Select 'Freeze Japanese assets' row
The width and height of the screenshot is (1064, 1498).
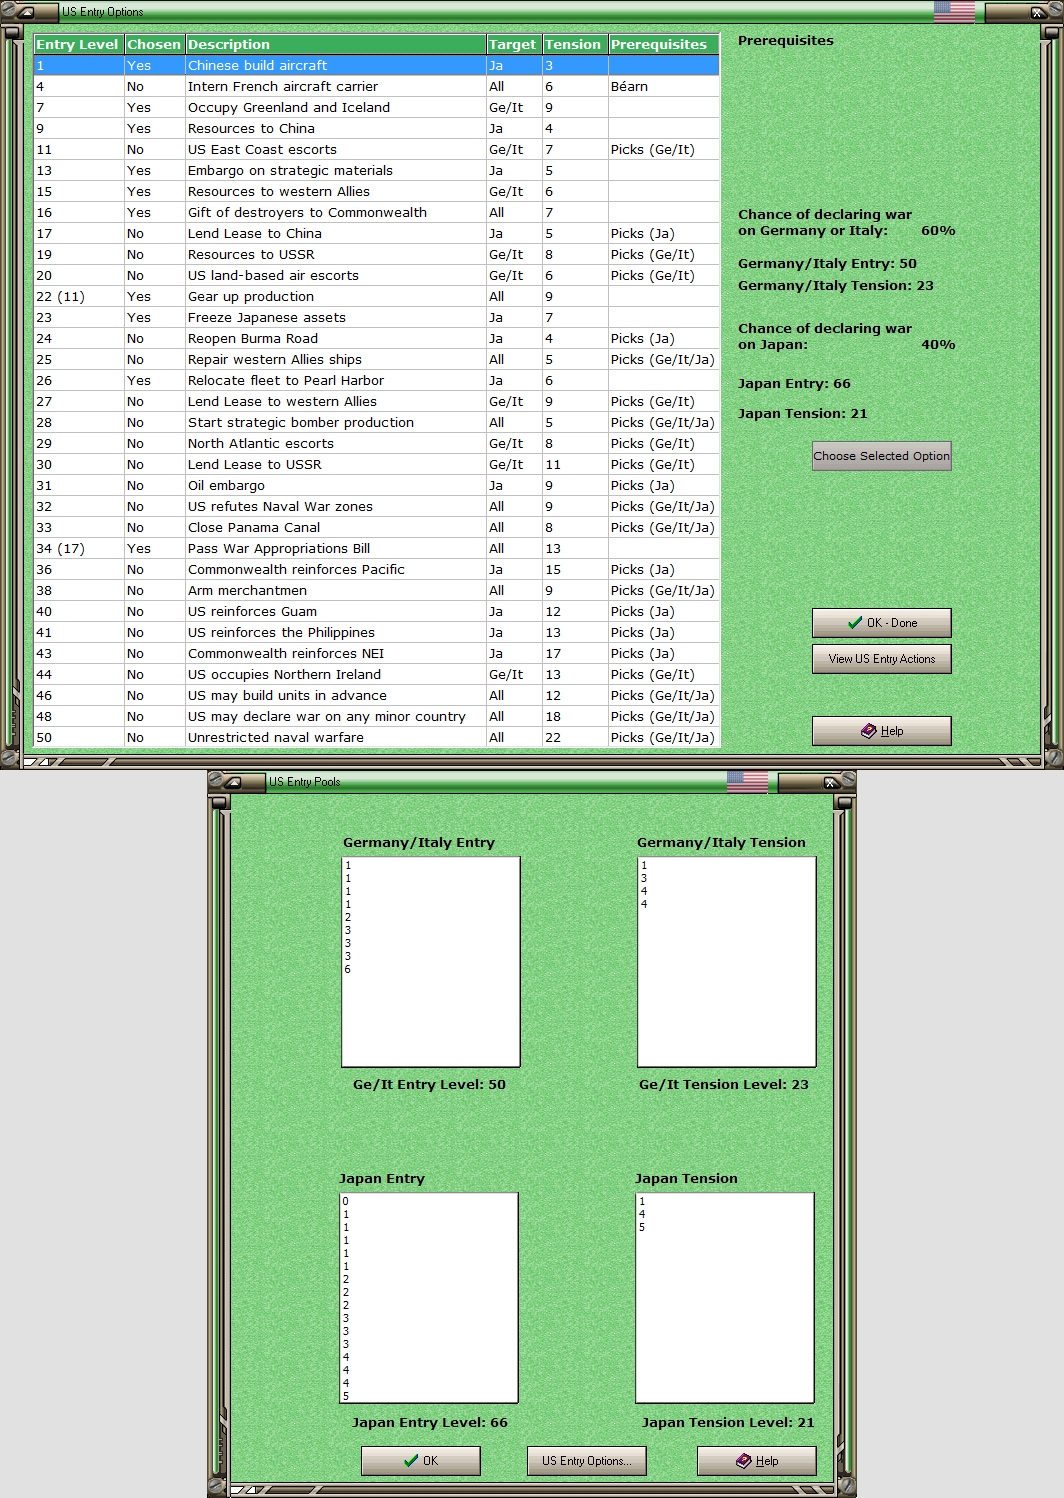[x=377, y=317]
